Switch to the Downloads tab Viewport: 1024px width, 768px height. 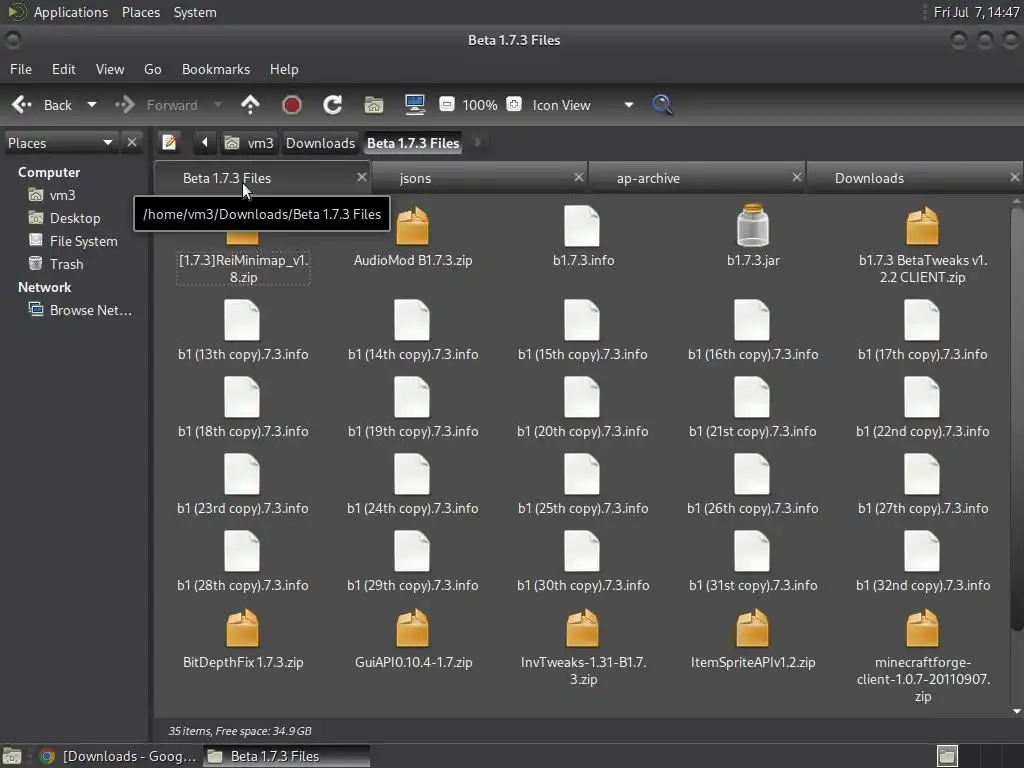[x=914, y=178]
